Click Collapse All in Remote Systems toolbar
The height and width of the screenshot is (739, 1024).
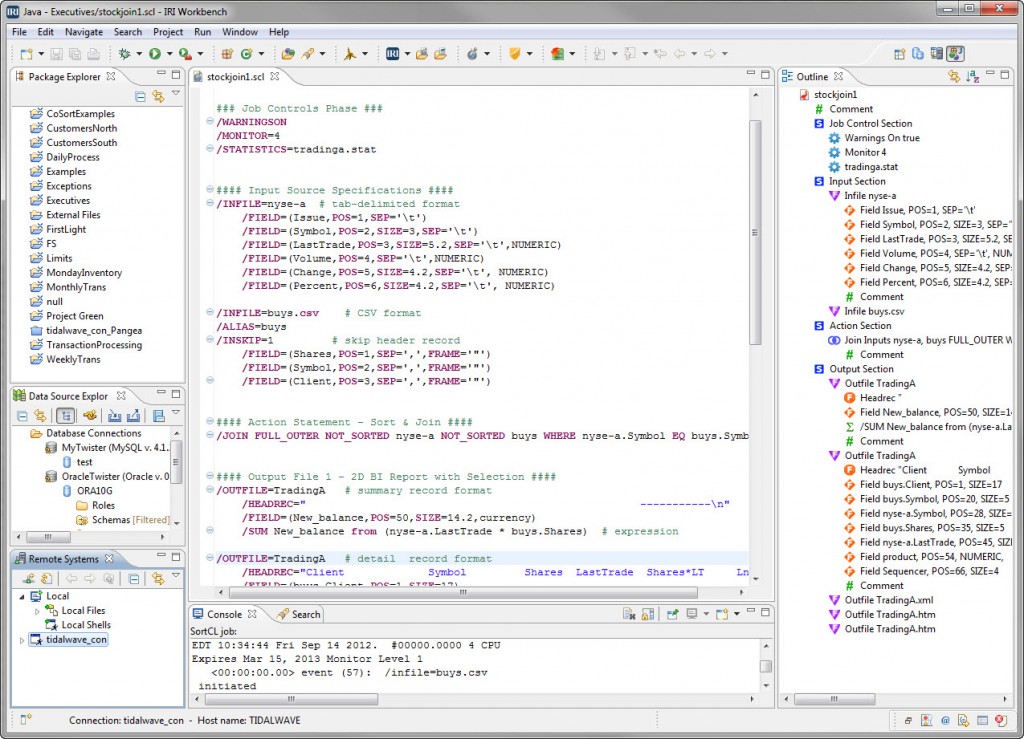[x=134, y=578]
